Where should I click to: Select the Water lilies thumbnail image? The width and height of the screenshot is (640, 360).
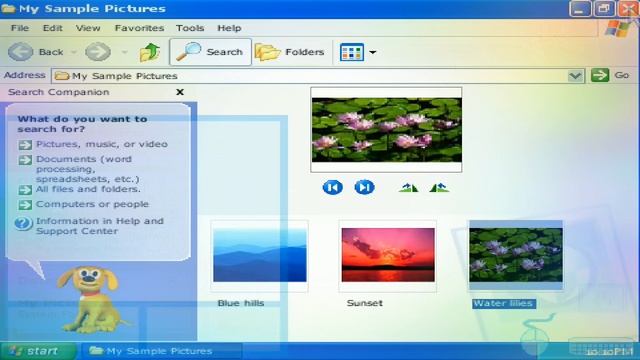point(516,255)
